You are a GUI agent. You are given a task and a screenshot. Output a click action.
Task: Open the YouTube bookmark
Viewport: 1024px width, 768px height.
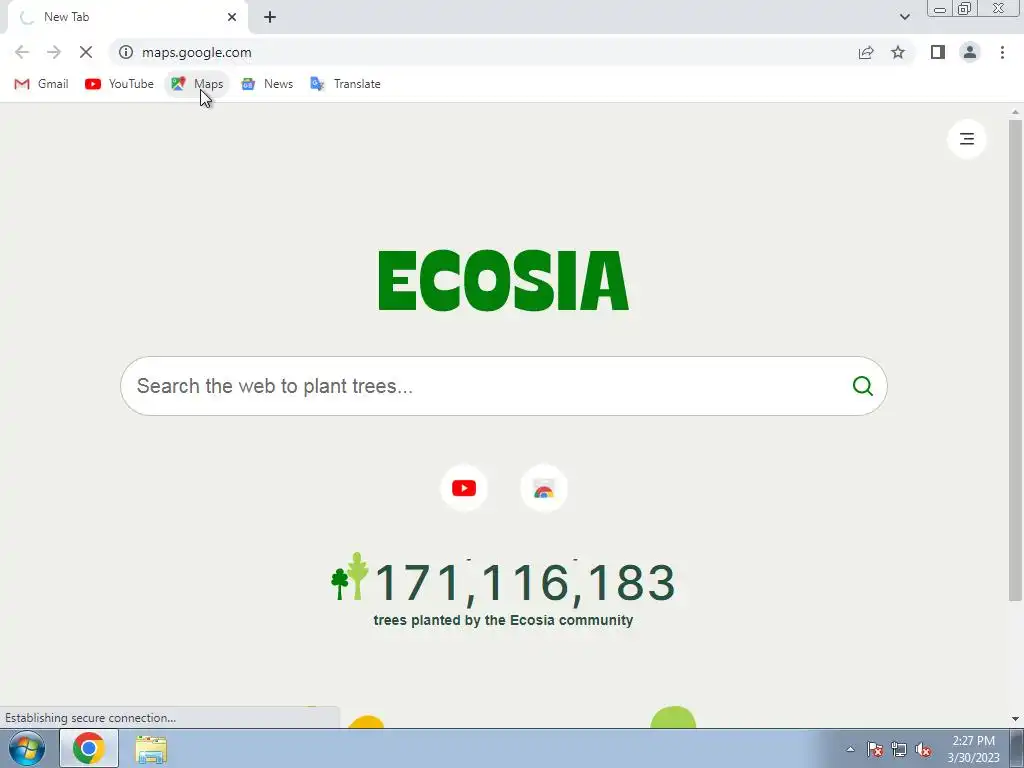[x=119, y=84]
